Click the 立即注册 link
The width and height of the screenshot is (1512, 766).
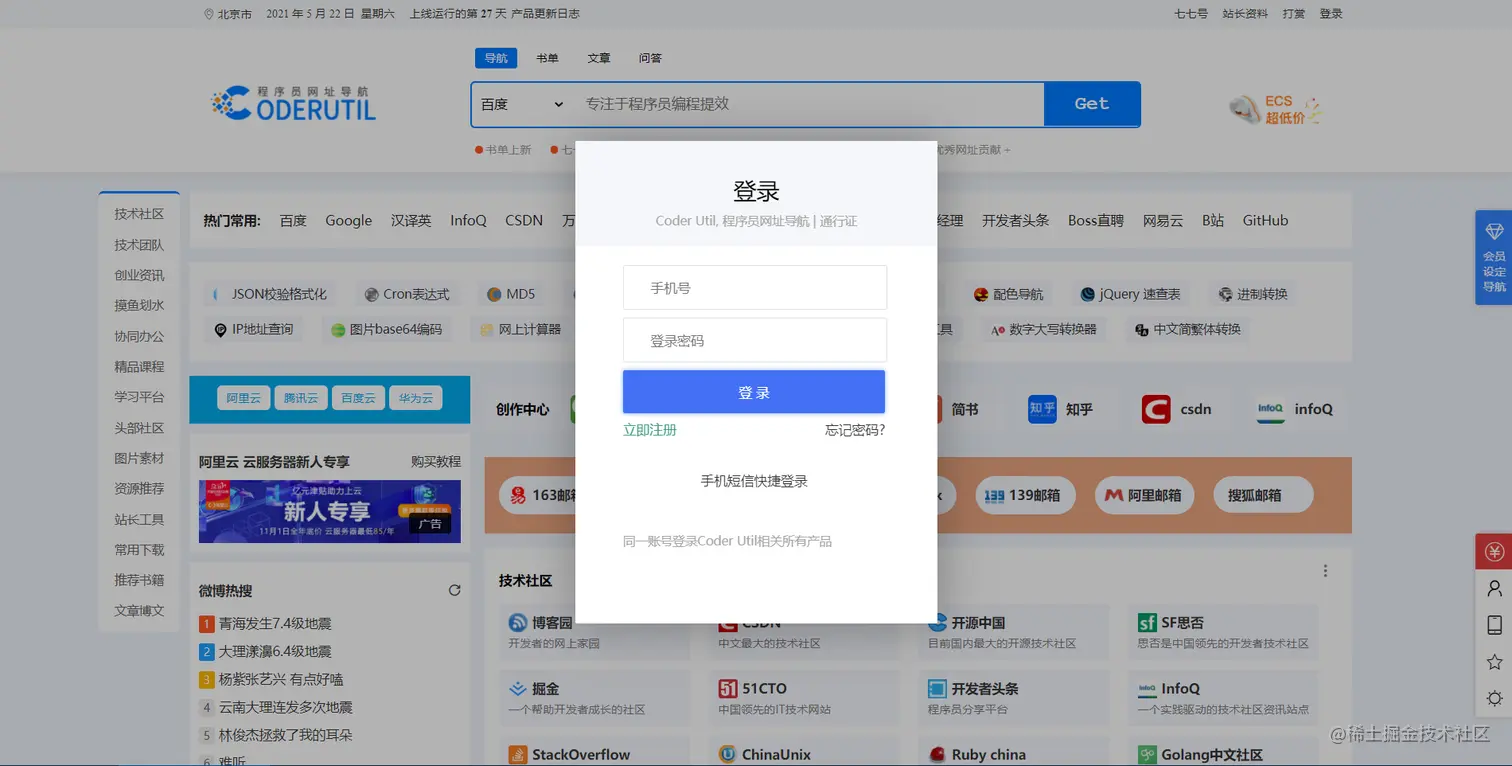650,430
